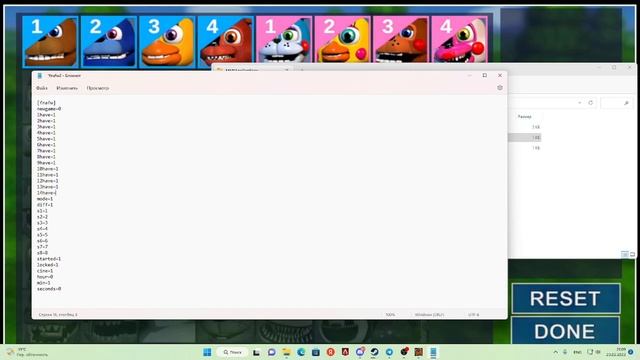Image resolution: width=640 pixels, height=360 pixels.
Task: Launch Microsoft Edge from the taskbar
Action: (x=301, y=352)
